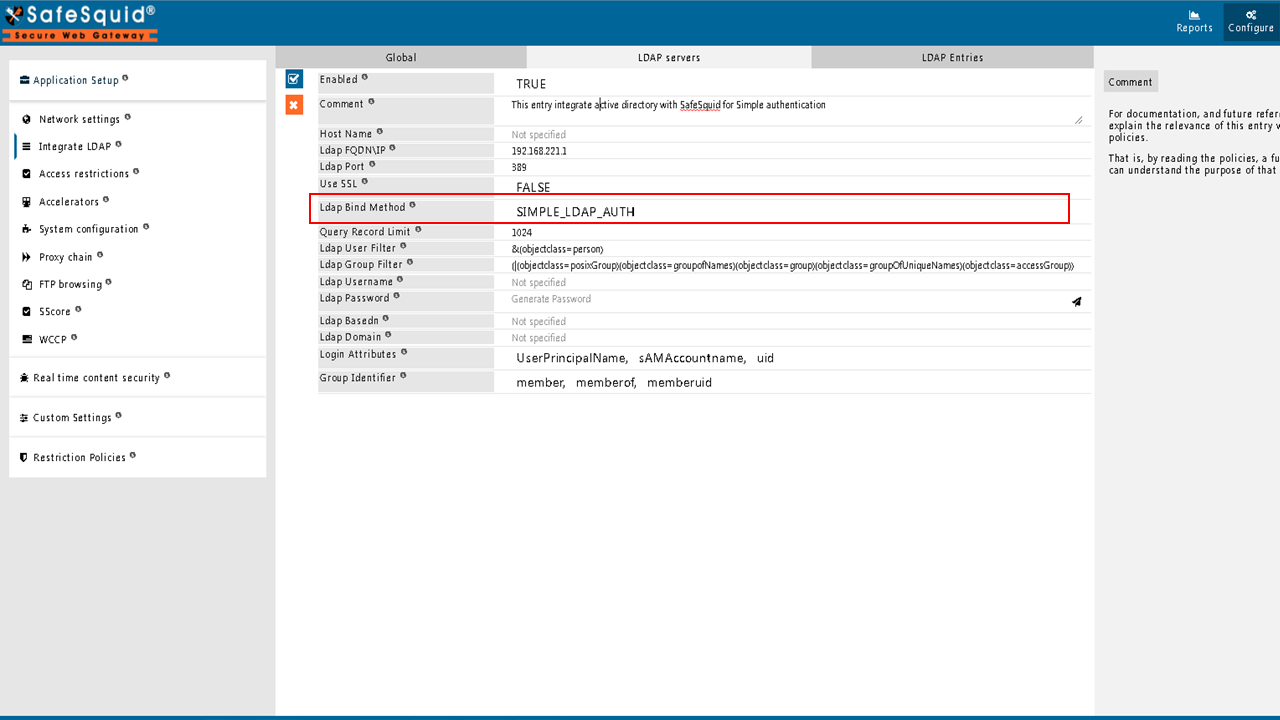Click the Proxy chain icon
The height and width of the screenshot is (720, 1280).
tap(27, 257)
